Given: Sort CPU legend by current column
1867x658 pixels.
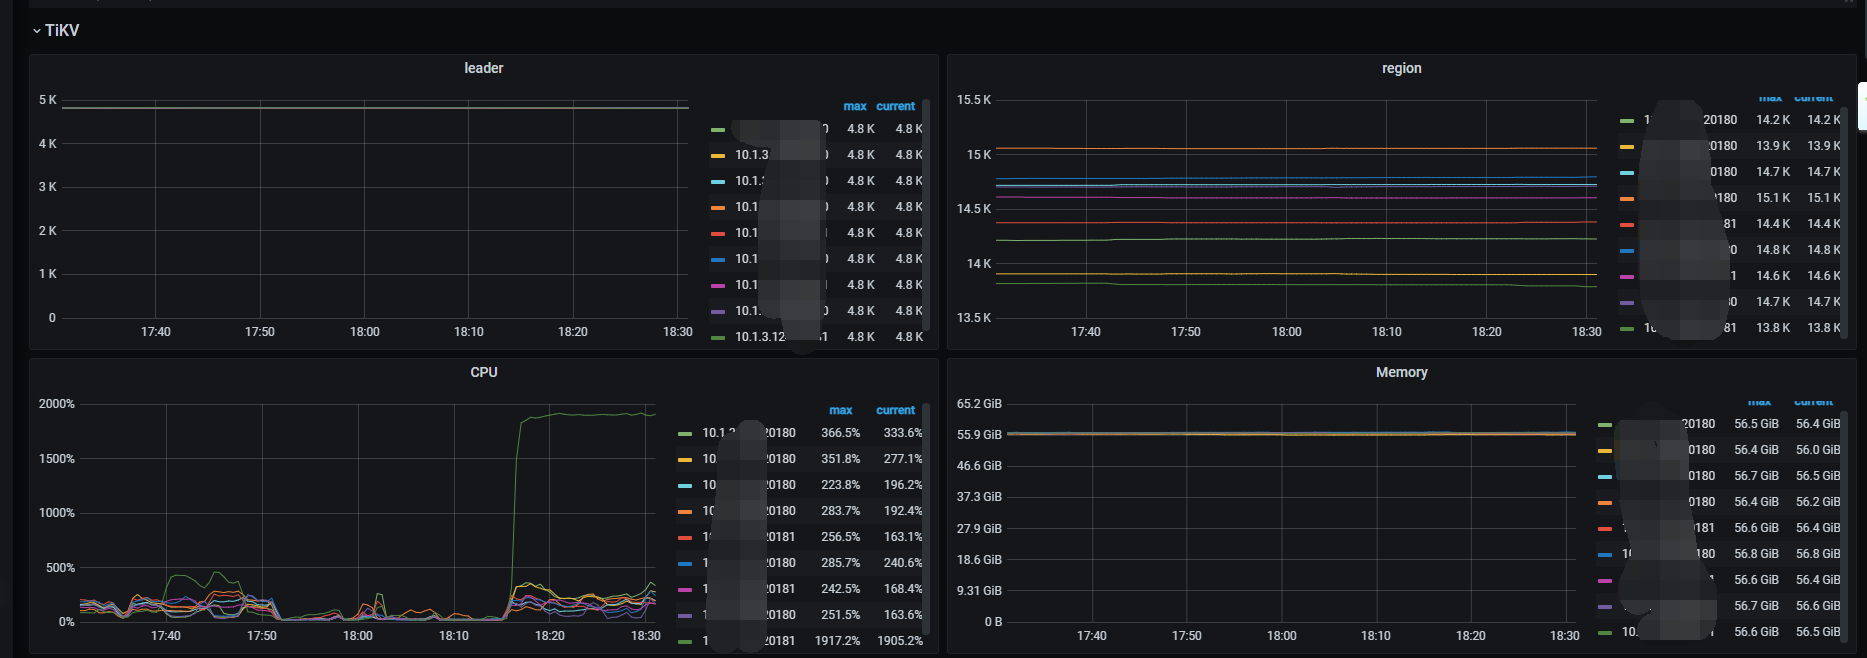Looking at the screenshot, I should pos(895,410).
